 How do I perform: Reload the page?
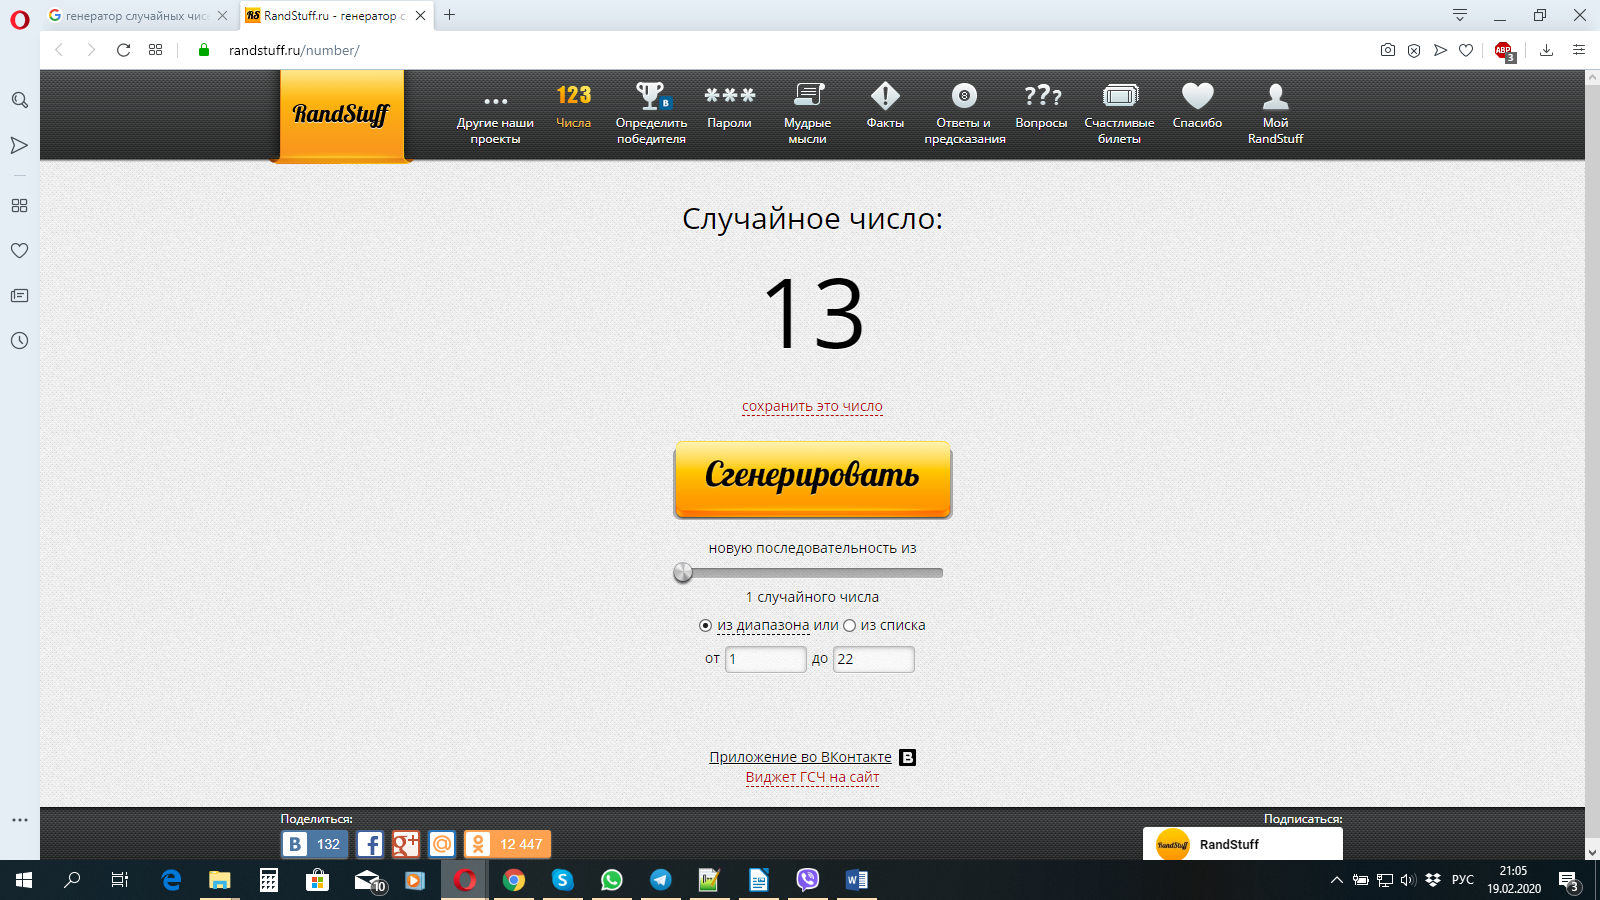[x=123, y=50]
